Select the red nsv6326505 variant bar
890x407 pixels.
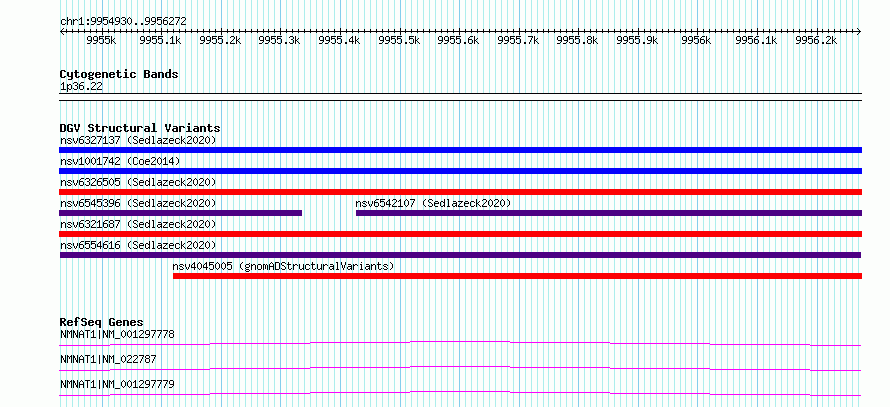(460, 192)
